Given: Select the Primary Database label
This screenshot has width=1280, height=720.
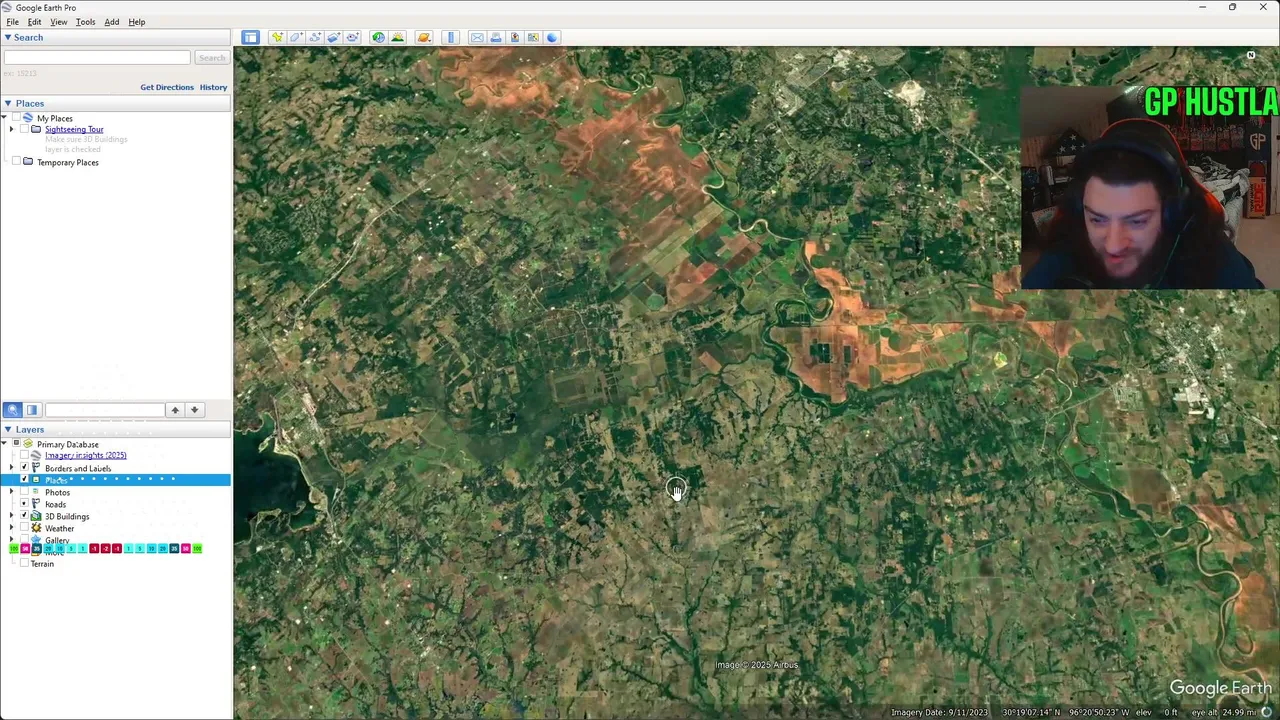Looking at the screenshot, I should click(x=68, y=444).
